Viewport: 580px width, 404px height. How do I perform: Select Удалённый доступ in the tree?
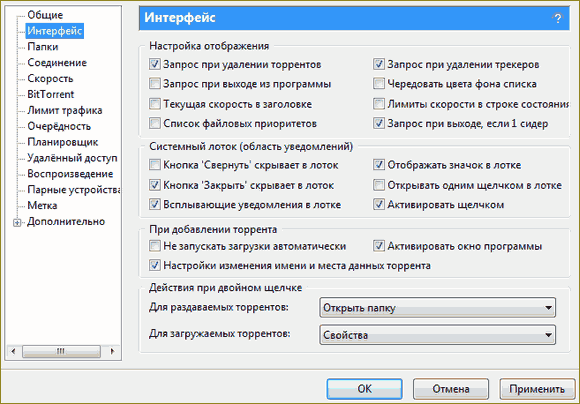tap(72, 158)
